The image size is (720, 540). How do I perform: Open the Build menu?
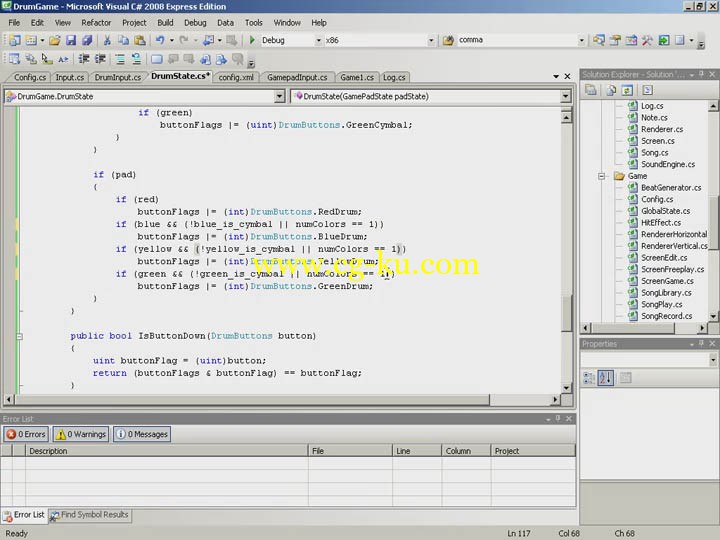pos(165,22)
